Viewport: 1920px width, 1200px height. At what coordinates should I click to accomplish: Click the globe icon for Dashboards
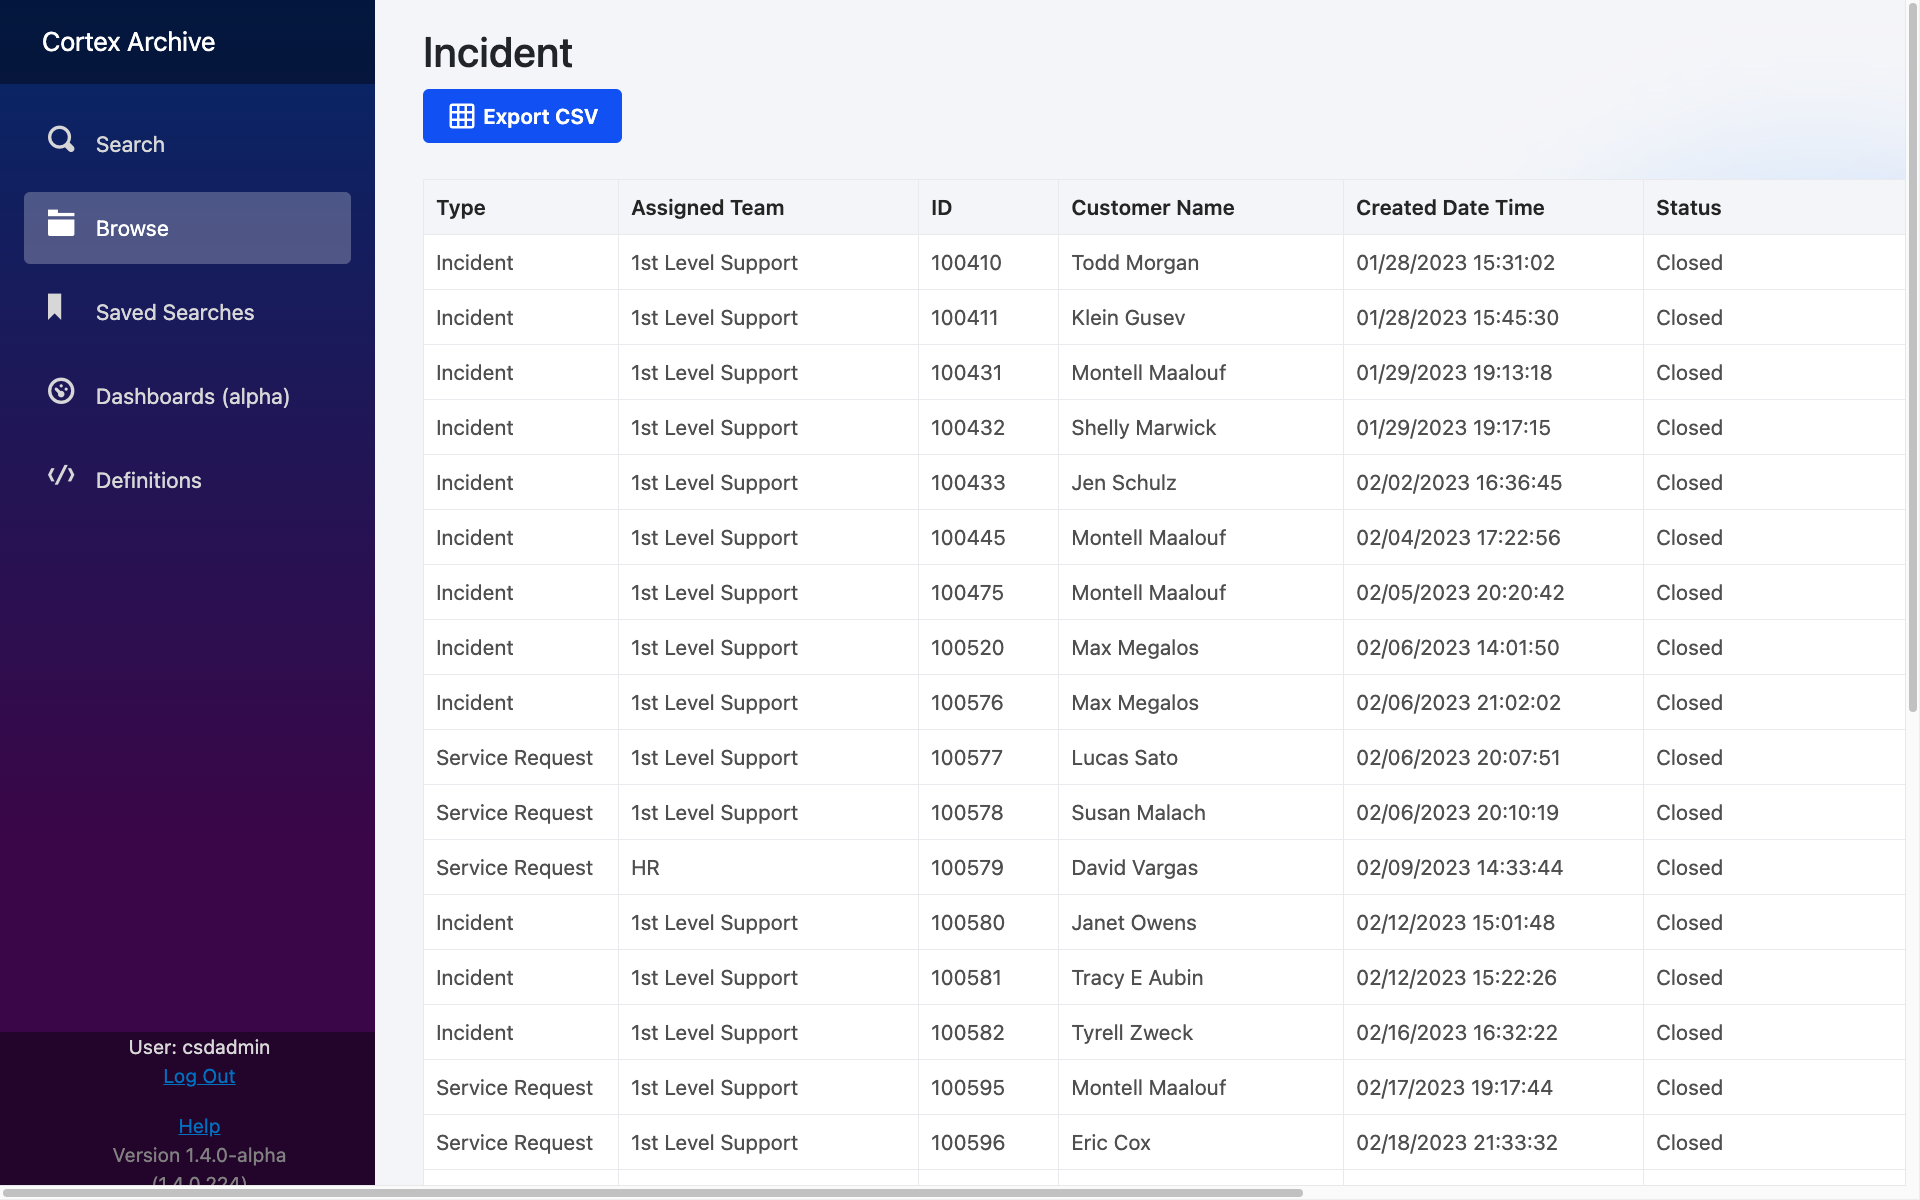60,392
